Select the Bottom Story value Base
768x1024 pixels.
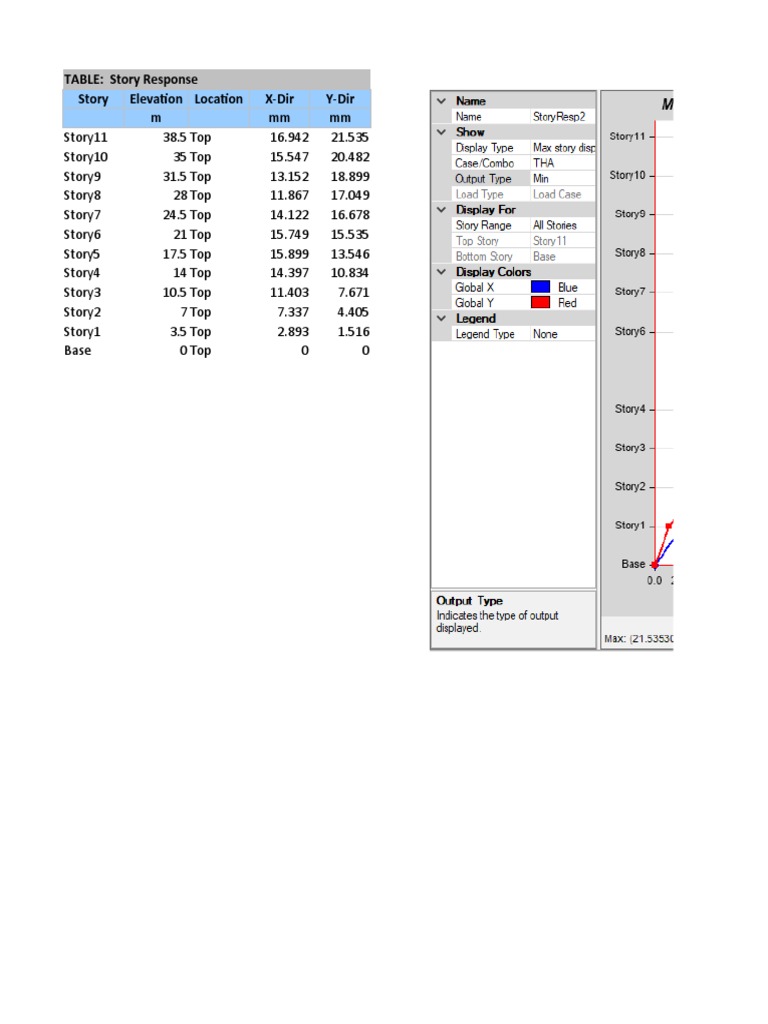tap(562, 257)
